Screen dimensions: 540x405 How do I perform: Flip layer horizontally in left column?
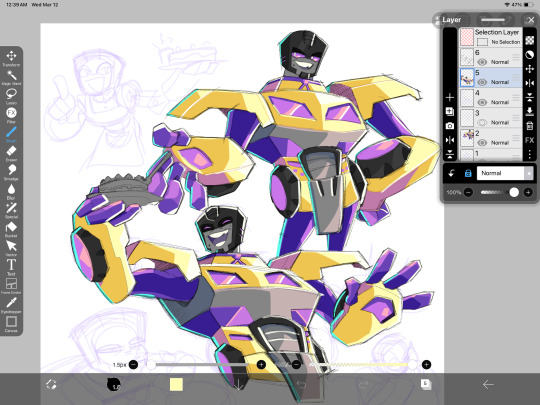pyautogui.click(x=449, y=140)
